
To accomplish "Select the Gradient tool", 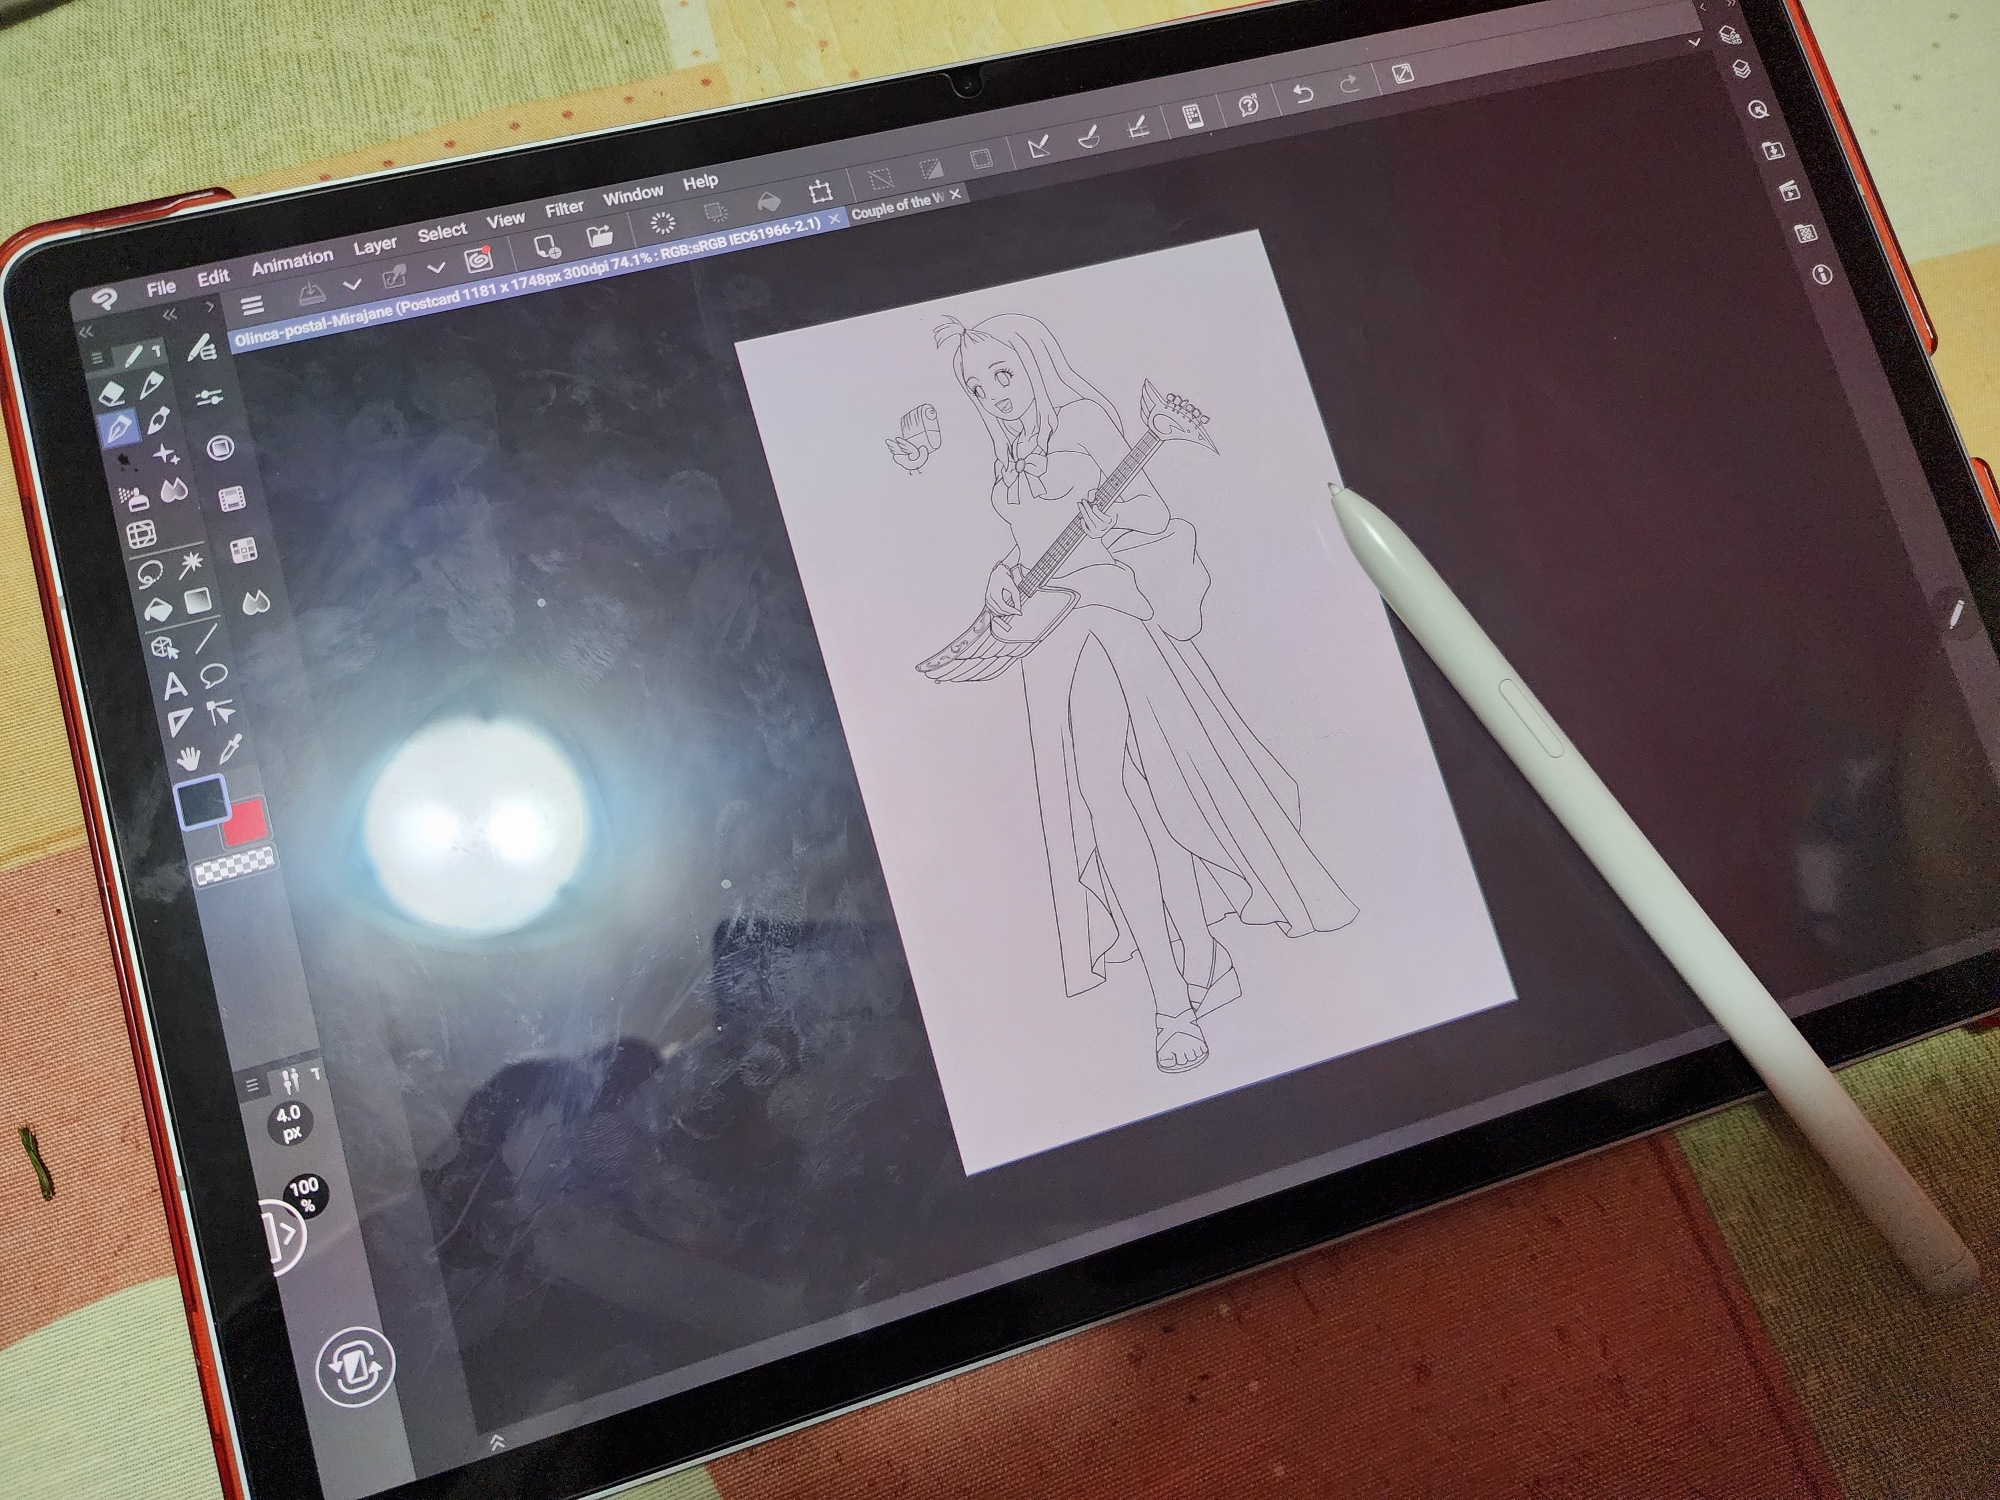I will (x=199, y=602).
